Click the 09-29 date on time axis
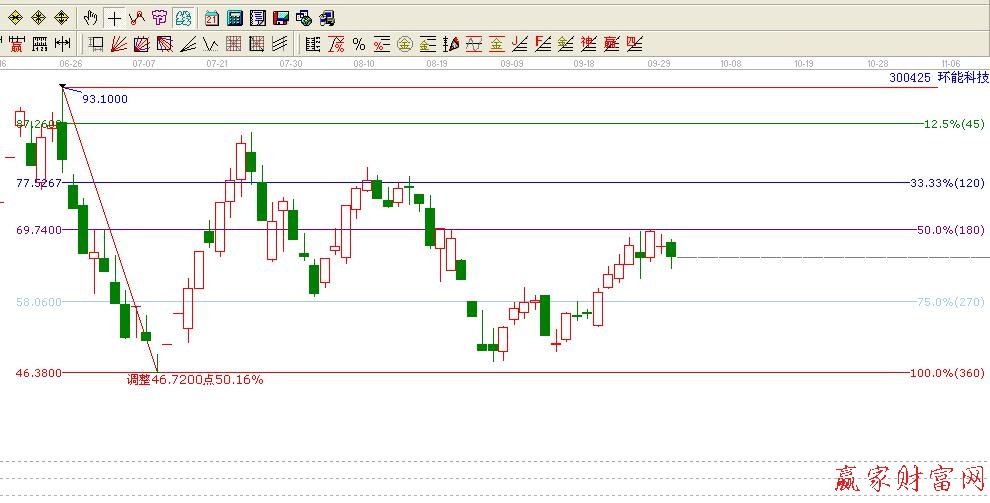The image size is (990, 503). coord(658,62)
